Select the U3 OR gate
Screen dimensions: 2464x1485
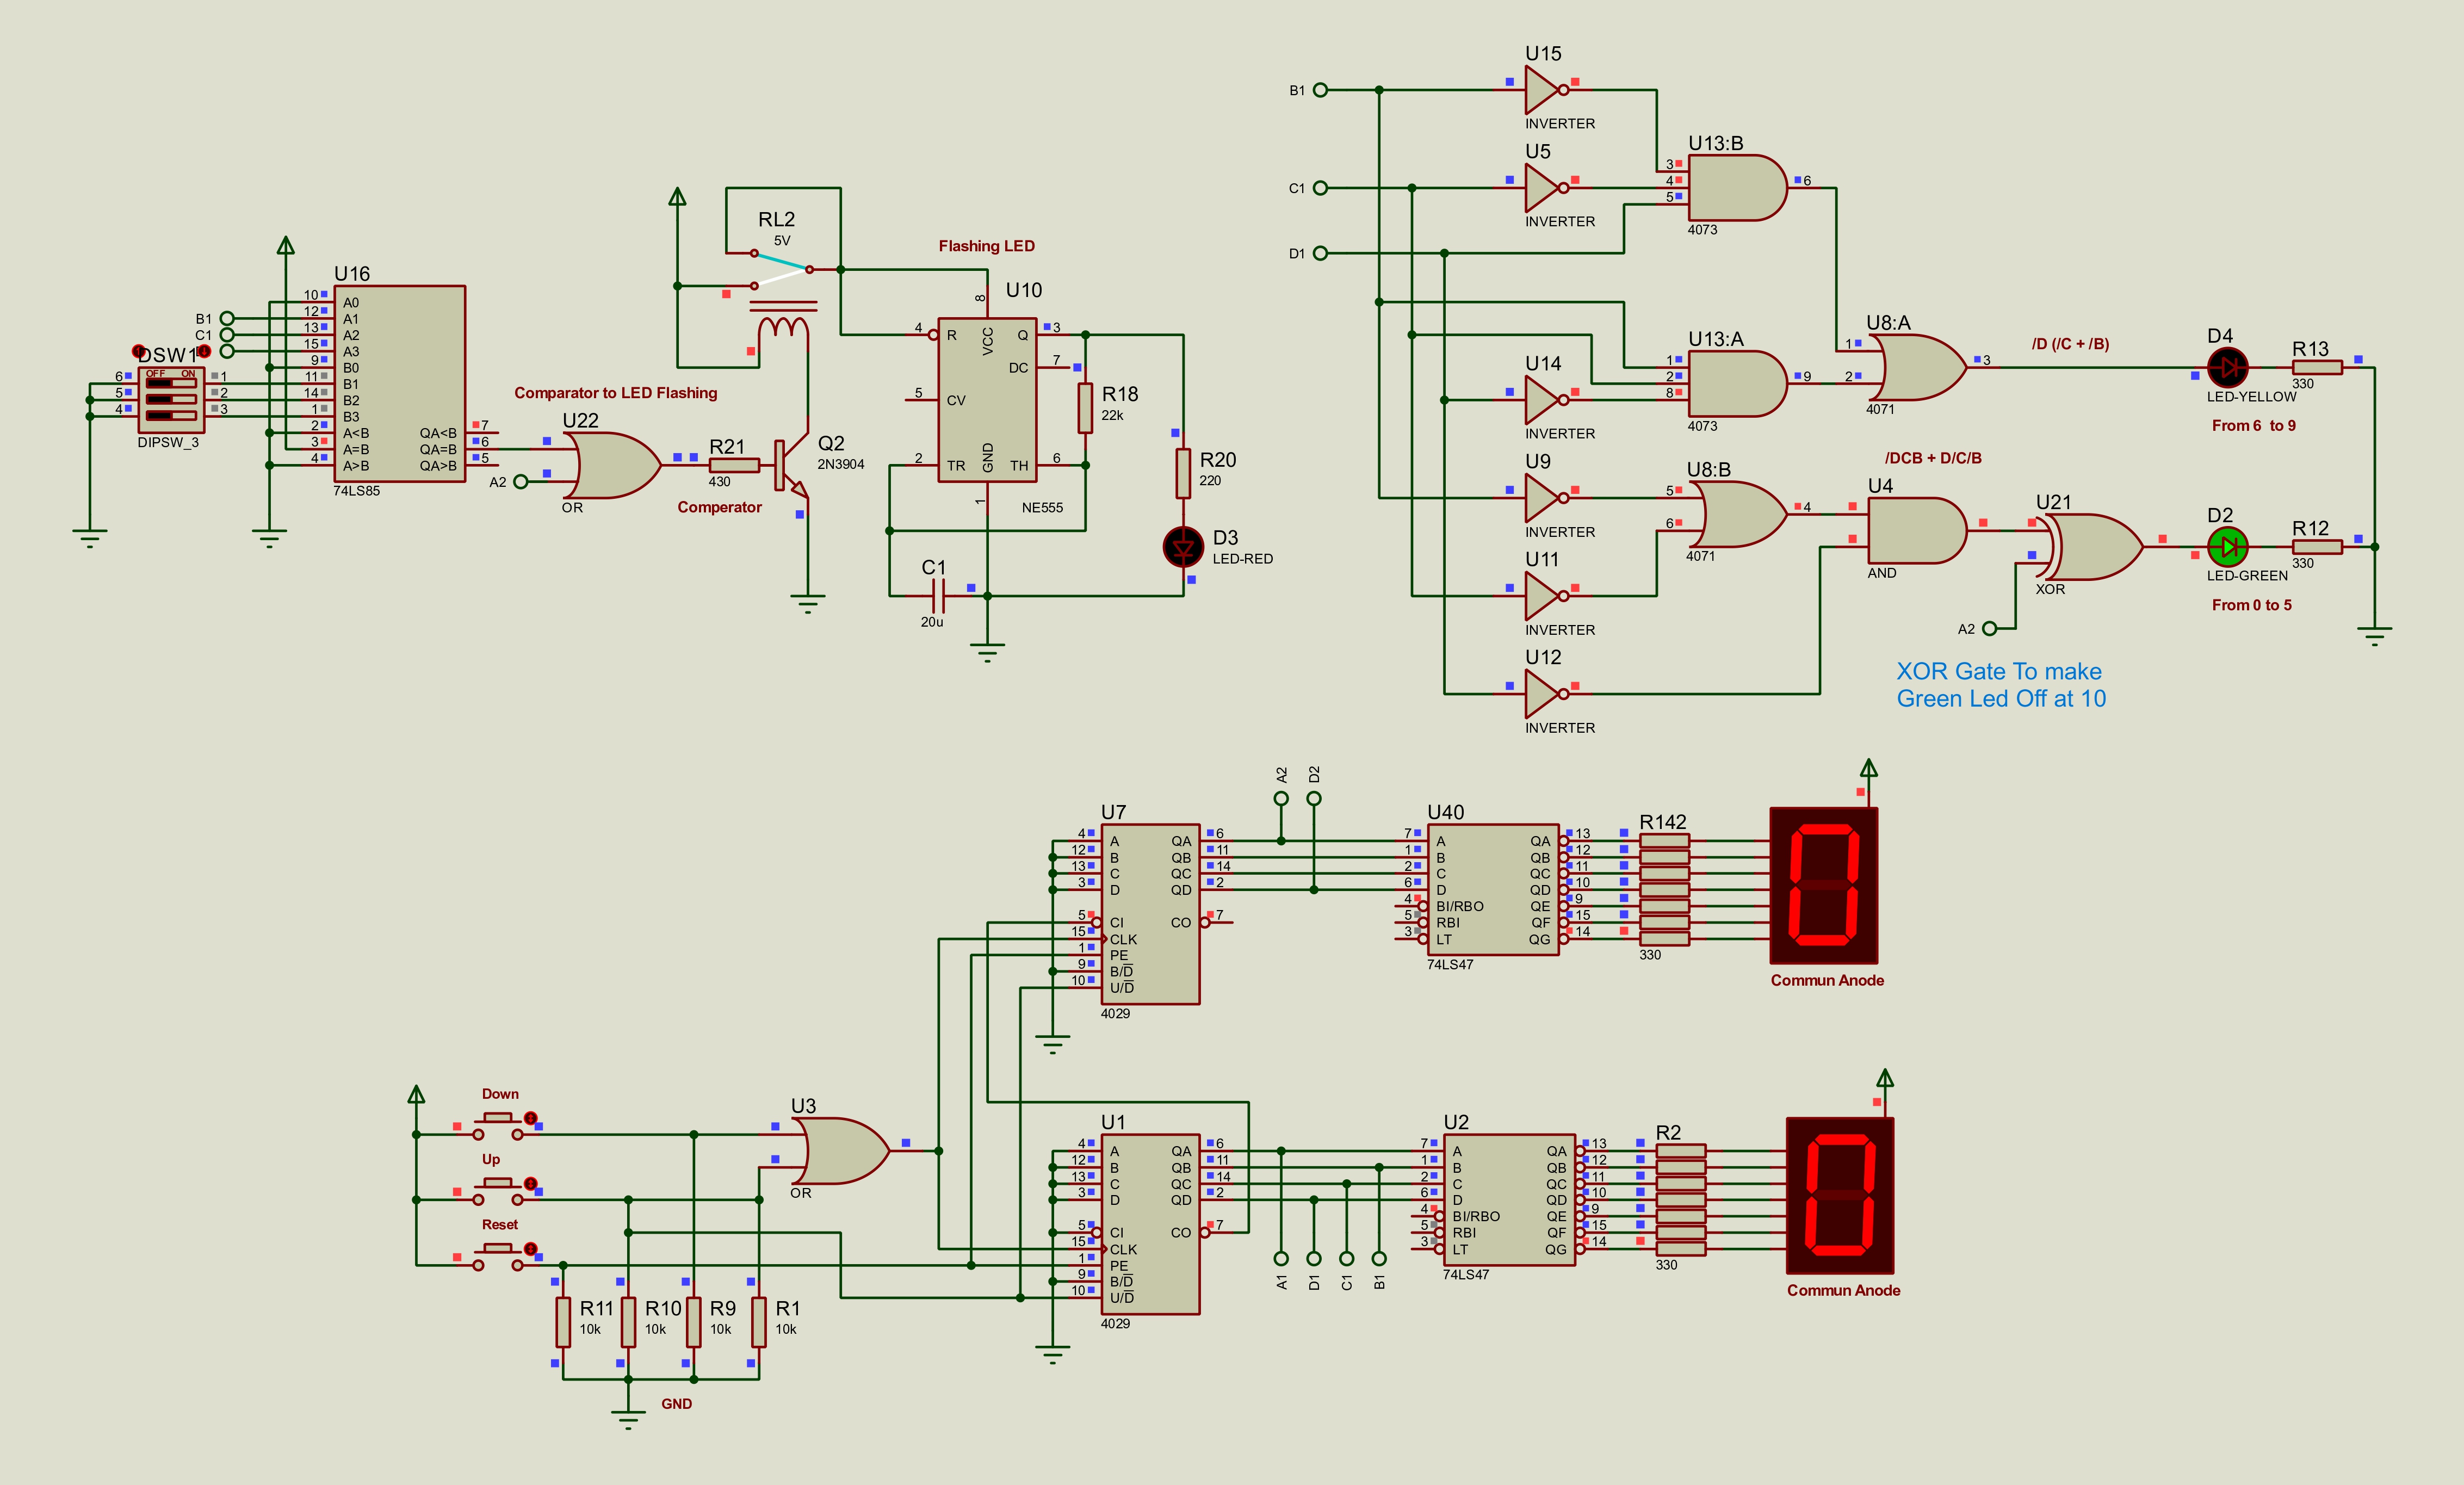[x=840, y=1151]
